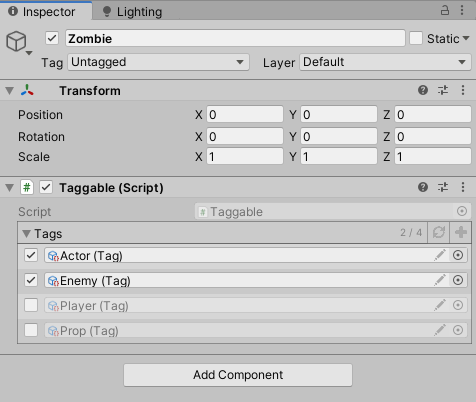Click the Add Component button
Image resolution: width=476 pixels, height=402 pixels.
point(238,375)
